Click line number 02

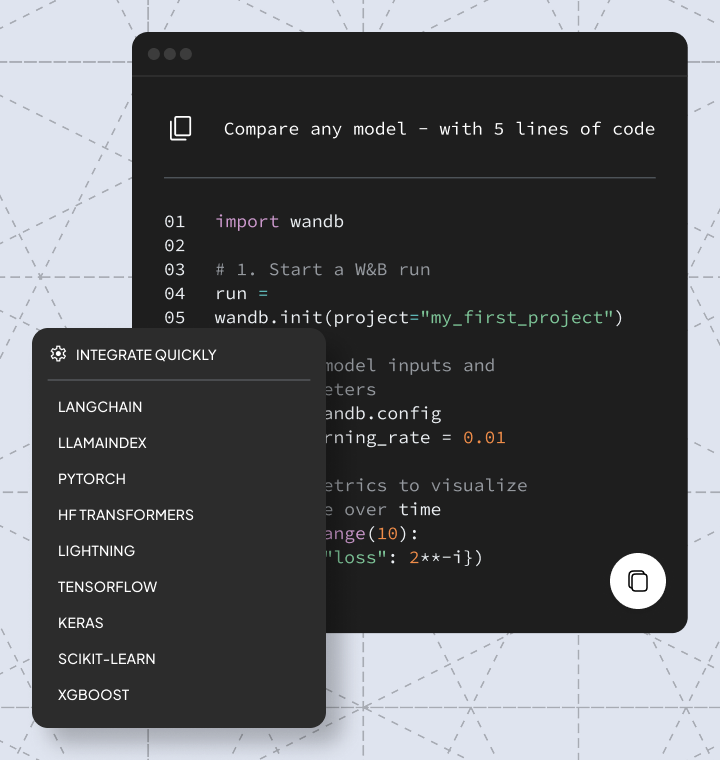click(x=175, y=246)
